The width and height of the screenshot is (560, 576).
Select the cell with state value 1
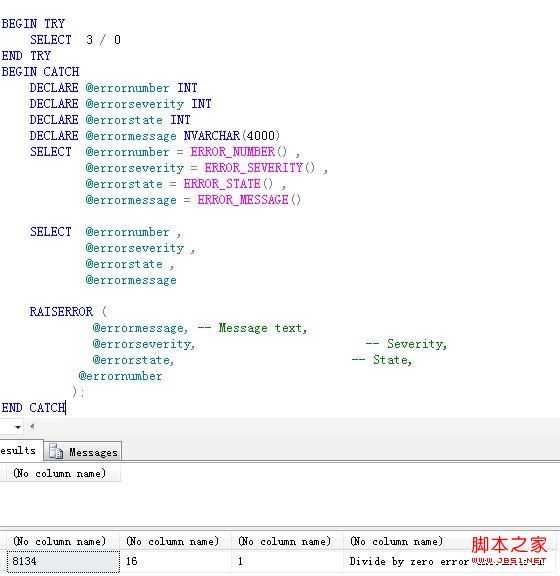[287, 561]
